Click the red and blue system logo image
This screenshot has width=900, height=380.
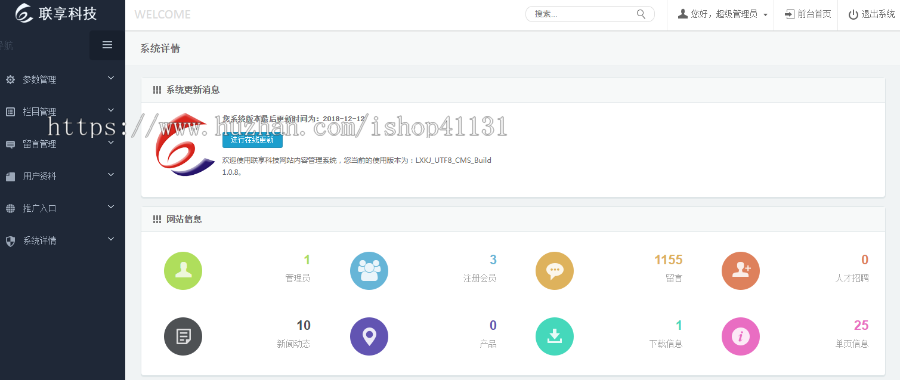(185, 145)
